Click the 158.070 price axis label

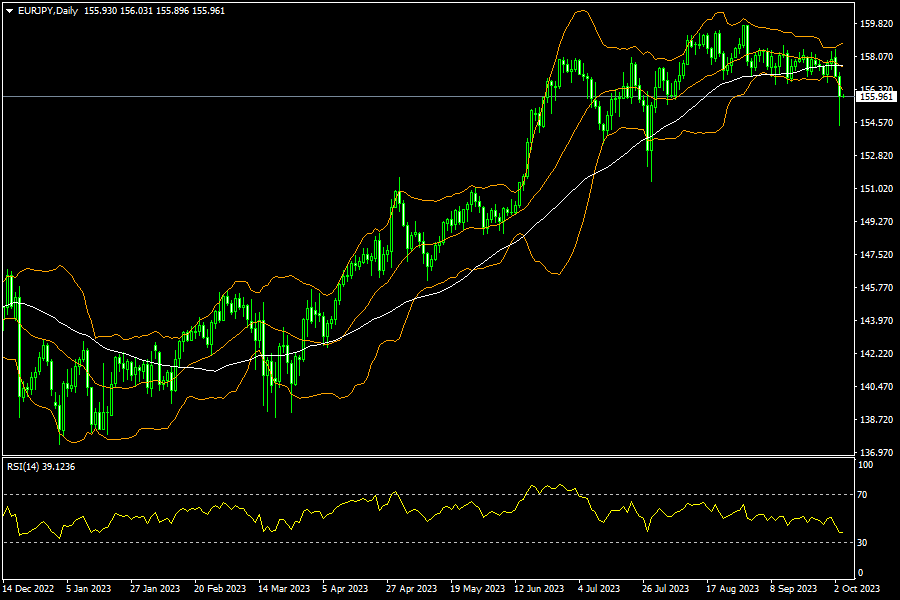click(876, 56)
